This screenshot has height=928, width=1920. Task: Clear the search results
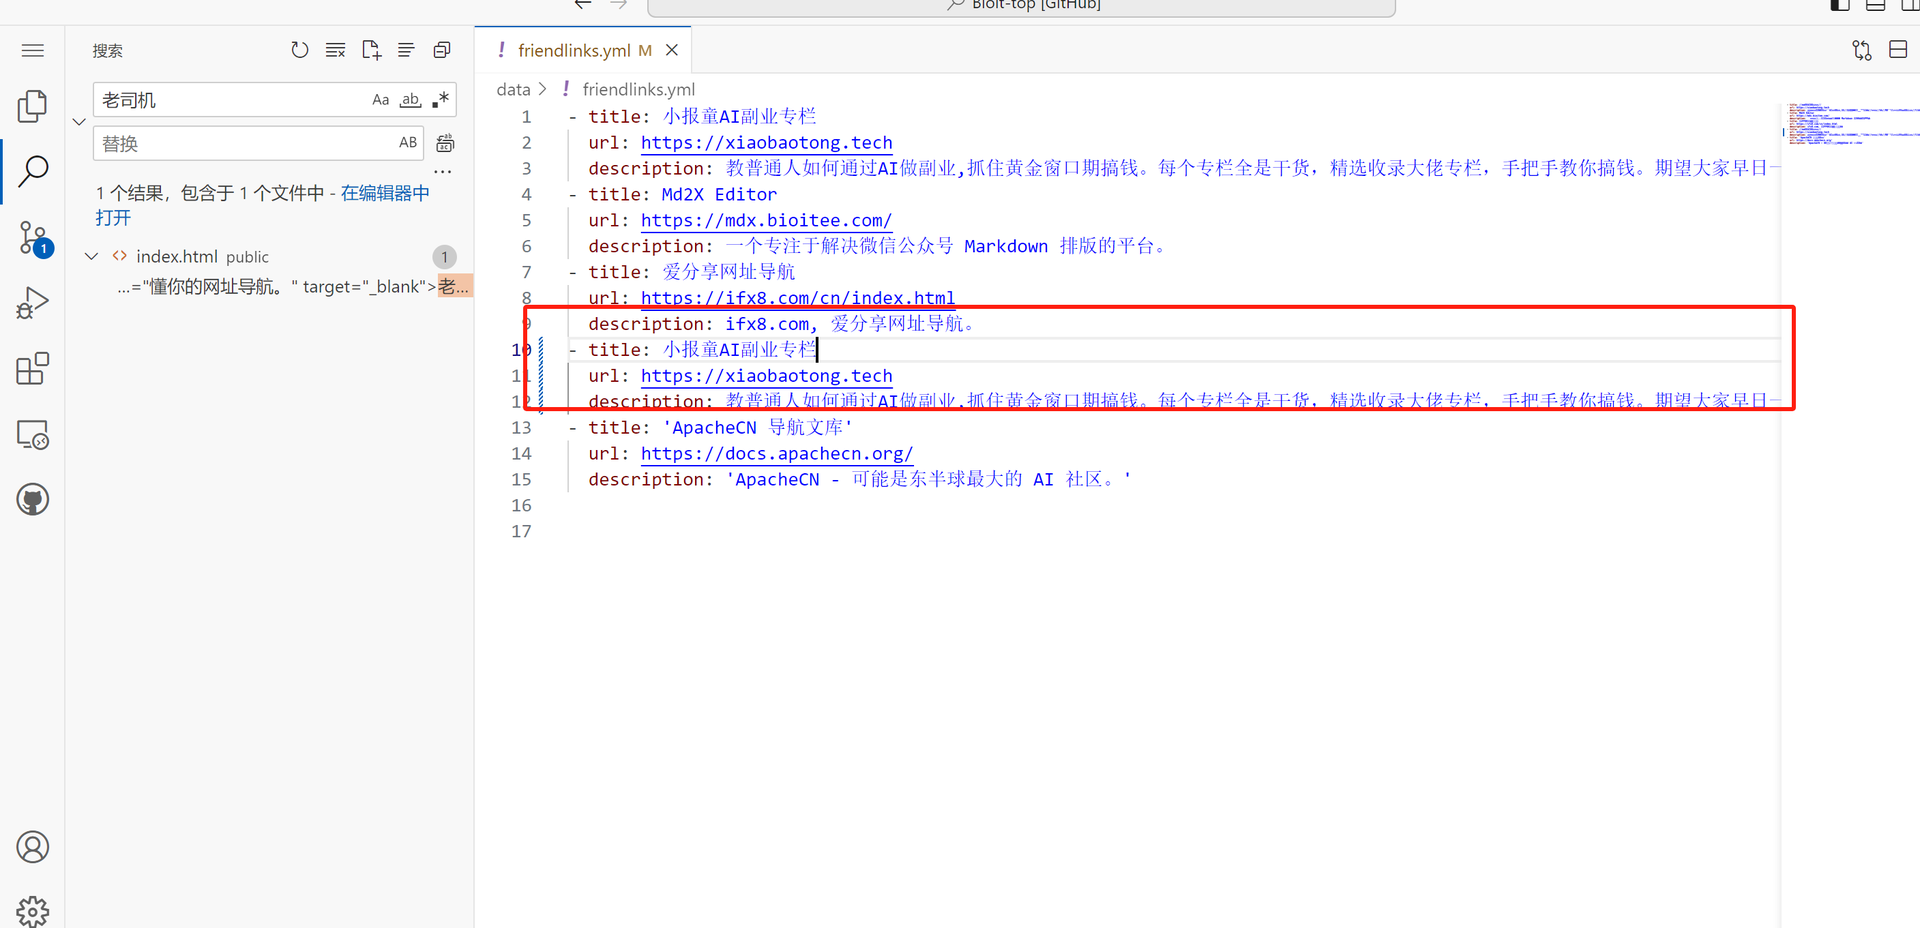tap(335, 50)
